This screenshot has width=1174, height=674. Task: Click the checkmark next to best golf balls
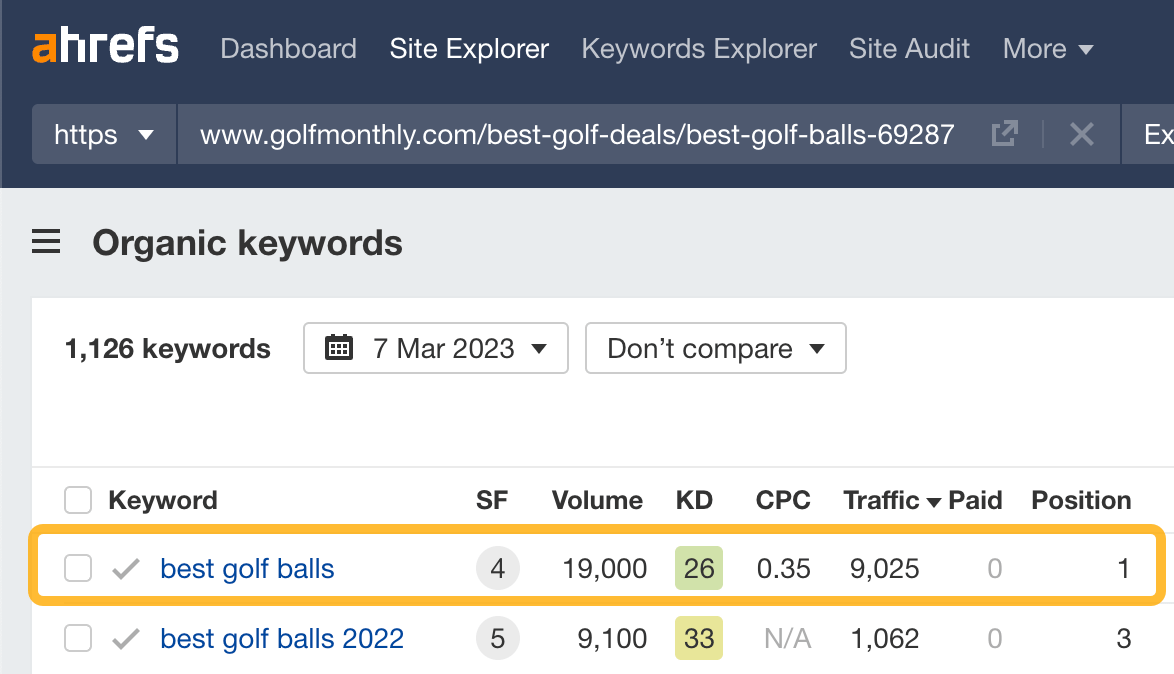pyautogui.click(x=126, y=568)
